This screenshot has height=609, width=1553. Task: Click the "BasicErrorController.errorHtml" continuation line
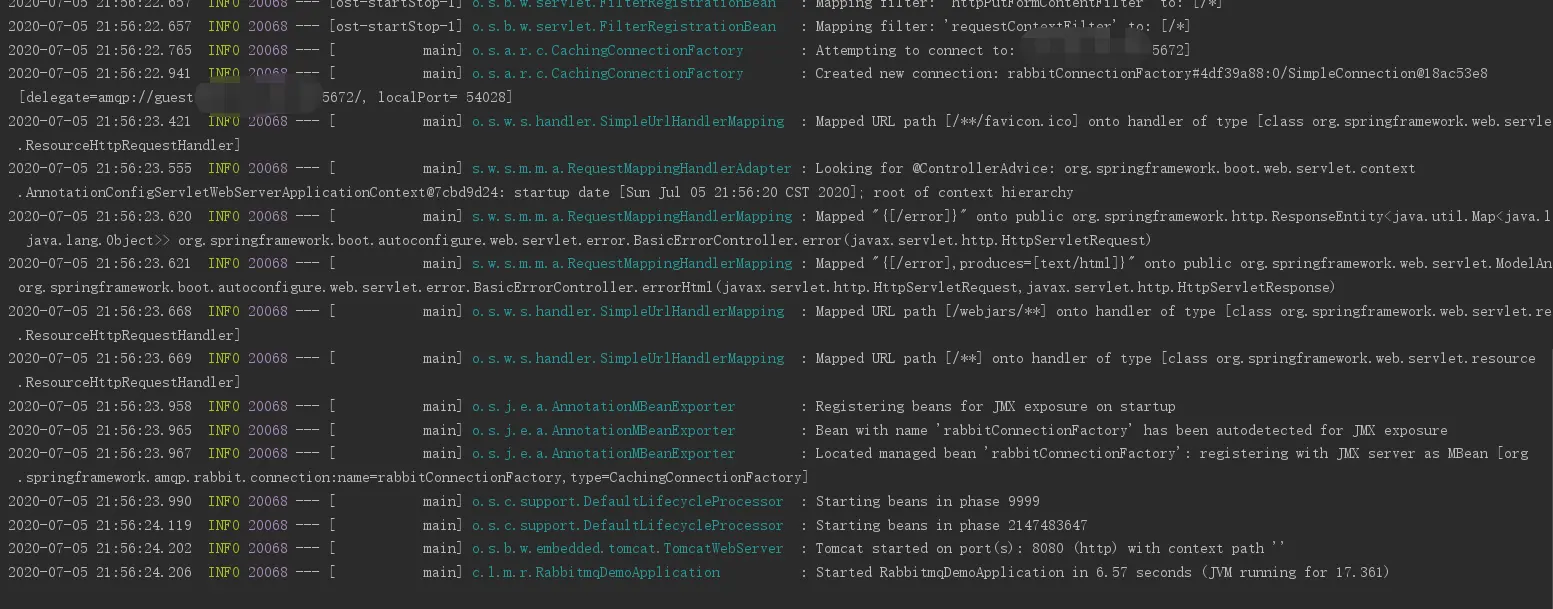676,287
